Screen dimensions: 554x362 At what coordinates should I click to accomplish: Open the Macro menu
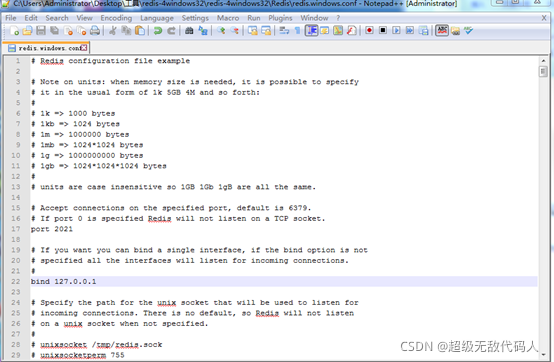coord(228,18)
